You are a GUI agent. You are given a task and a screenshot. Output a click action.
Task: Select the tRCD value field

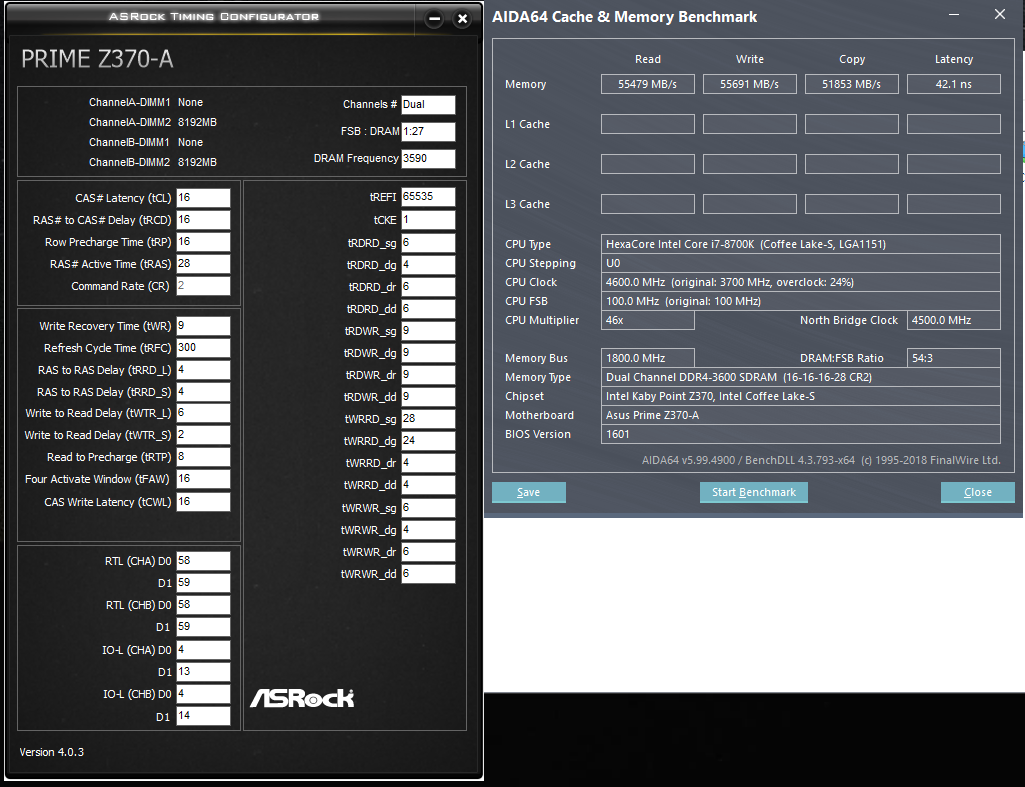(x=203, y=220)
